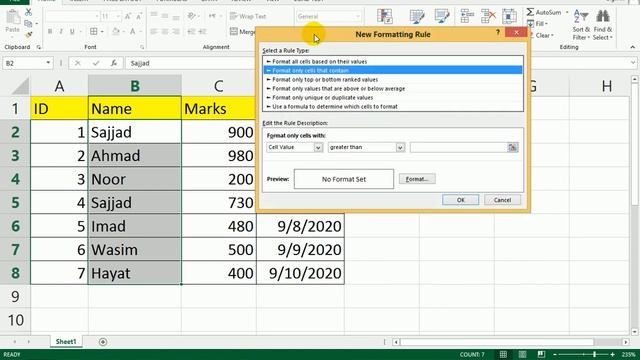Click the Orientation text angle icon
Screen dimensions: 640x360
pos(191,16)
